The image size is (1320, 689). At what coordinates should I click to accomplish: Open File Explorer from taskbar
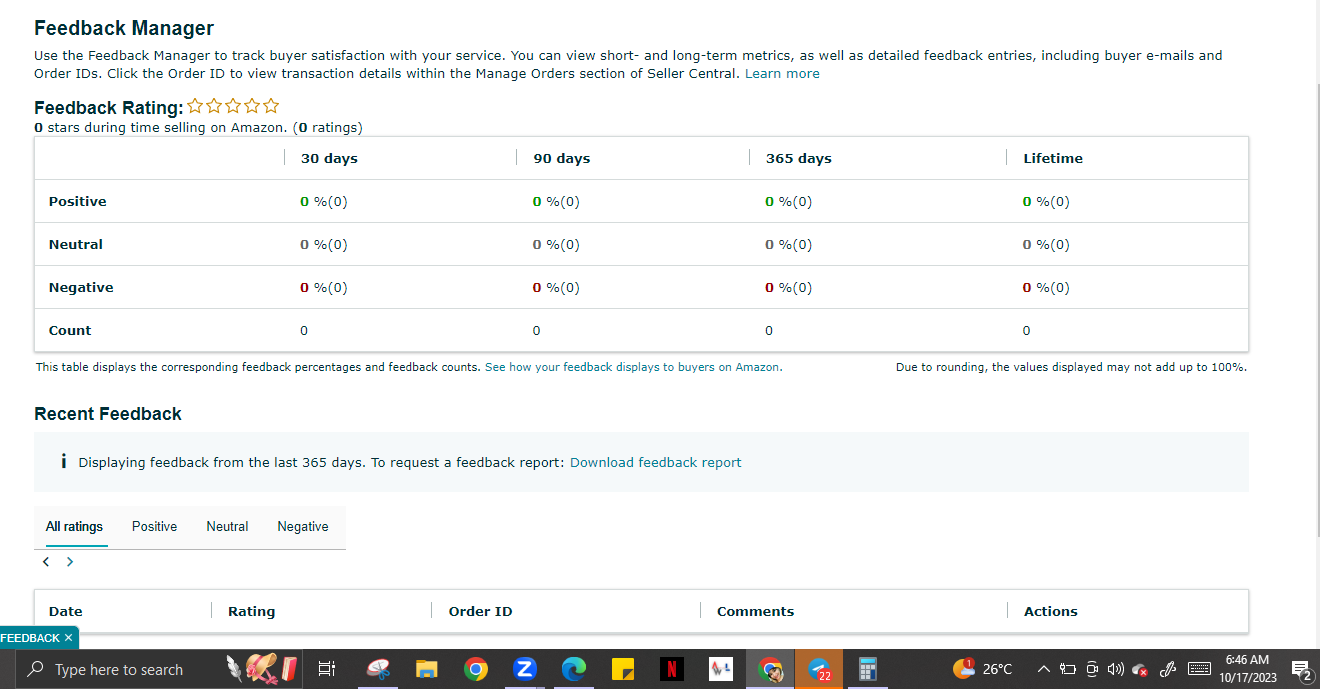tap(427, 669)
